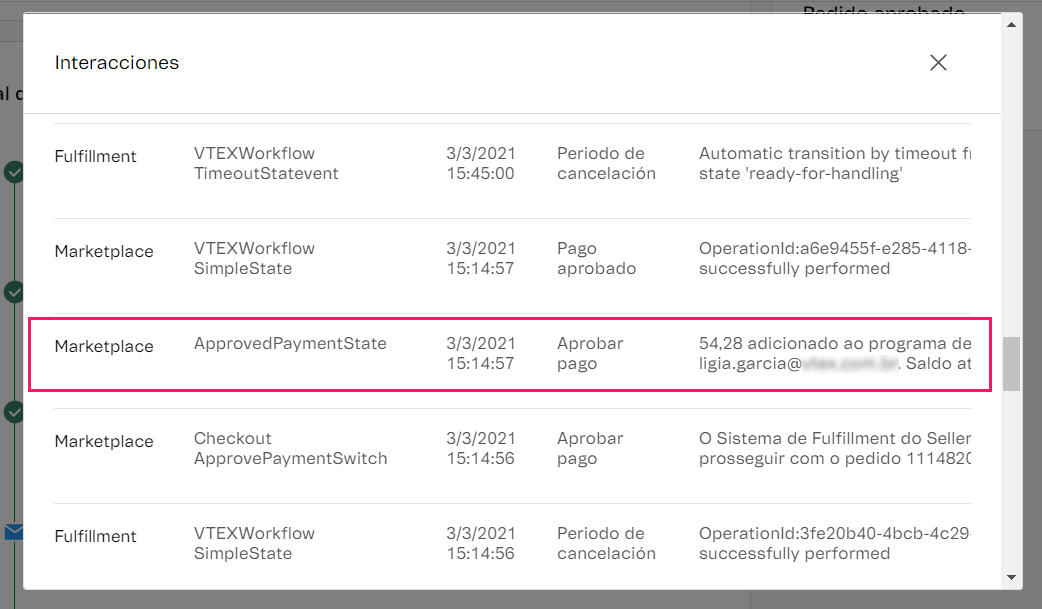Click the blue envelope email icon
Screen dimensions: 1042x609
click(14, 532)
